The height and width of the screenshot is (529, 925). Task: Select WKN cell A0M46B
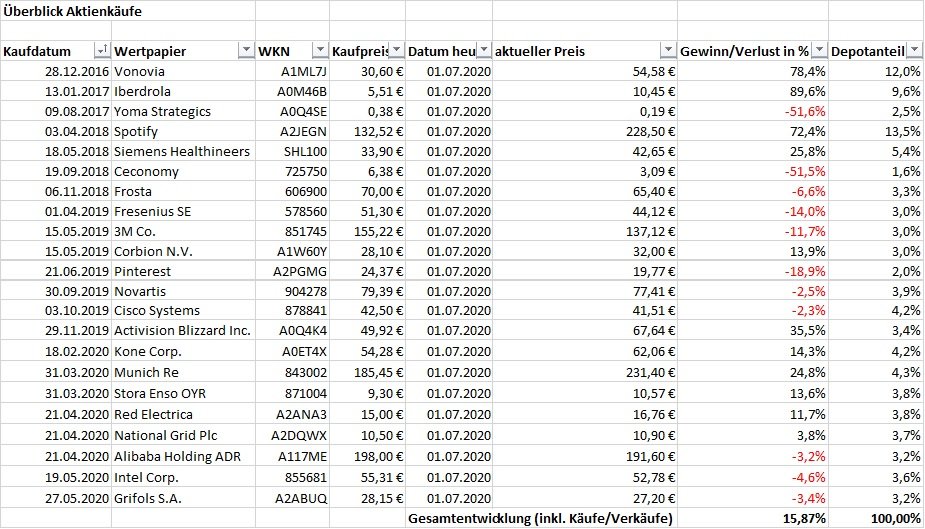[x=293, y=91]
